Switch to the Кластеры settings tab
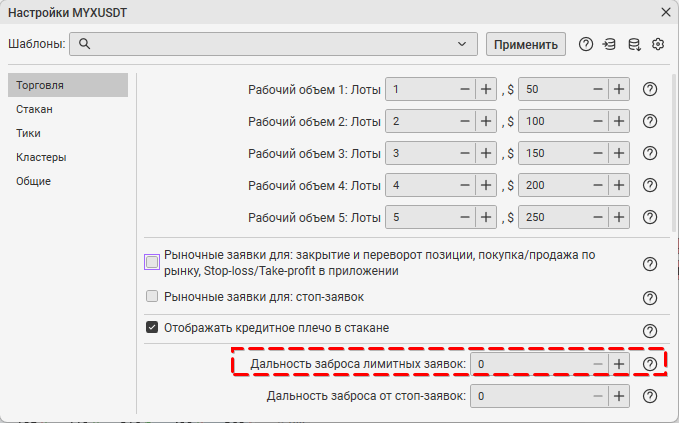The width and height of the screenshot is (679, 423). [x=68, y=157]
